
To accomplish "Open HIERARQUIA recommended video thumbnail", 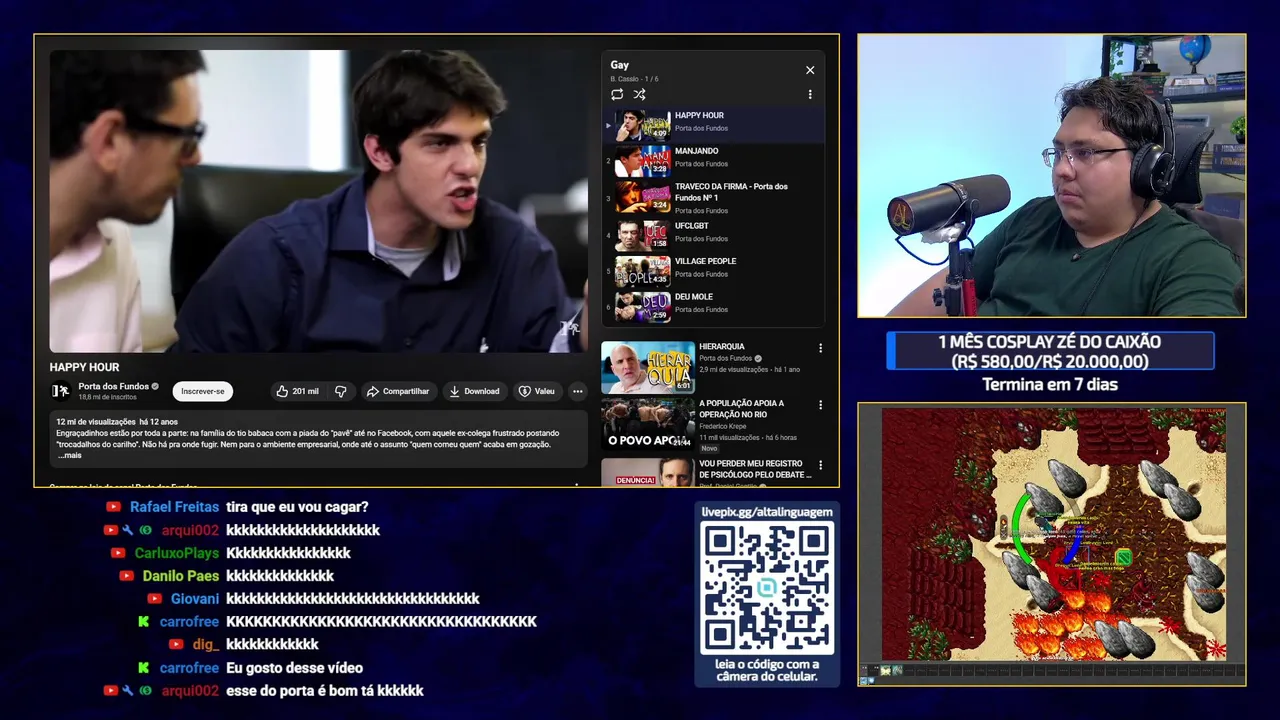I will point(648,367).
